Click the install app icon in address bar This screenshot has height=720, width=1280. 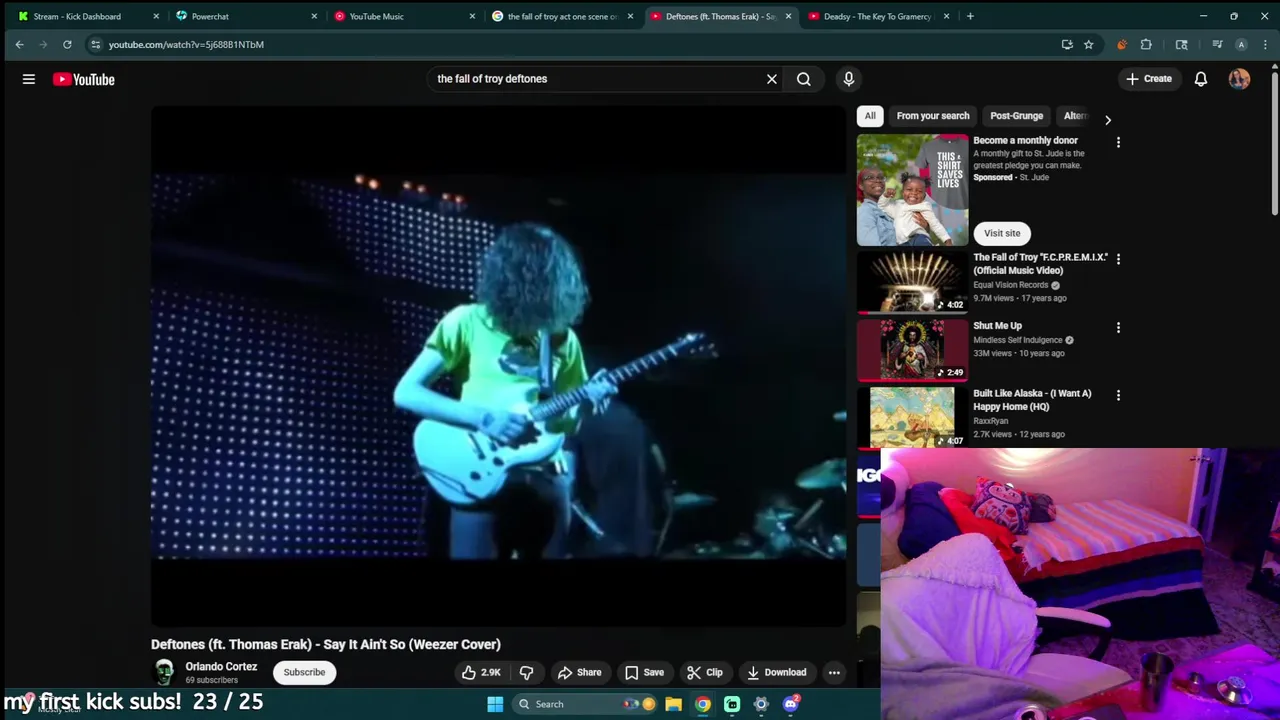point(1067,44)
